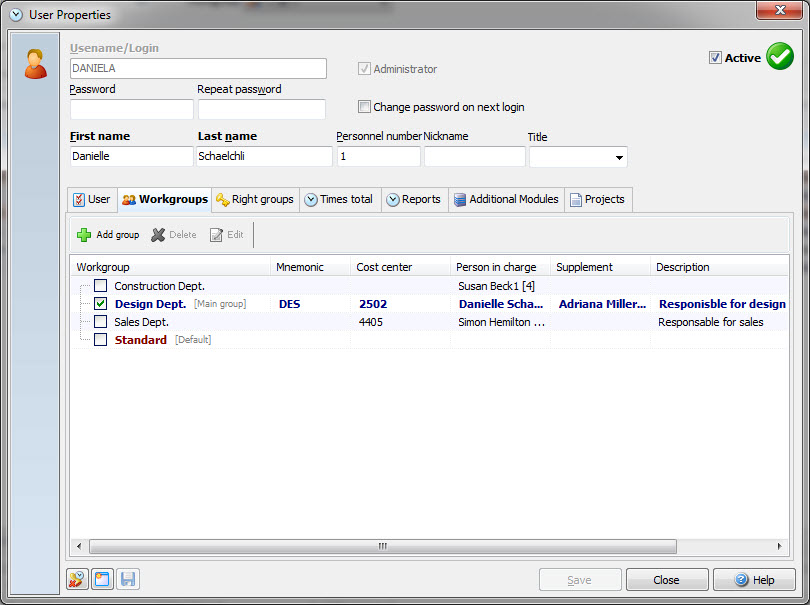
Task: Open Help with the Help button
Action: click(x=754, y=580)
